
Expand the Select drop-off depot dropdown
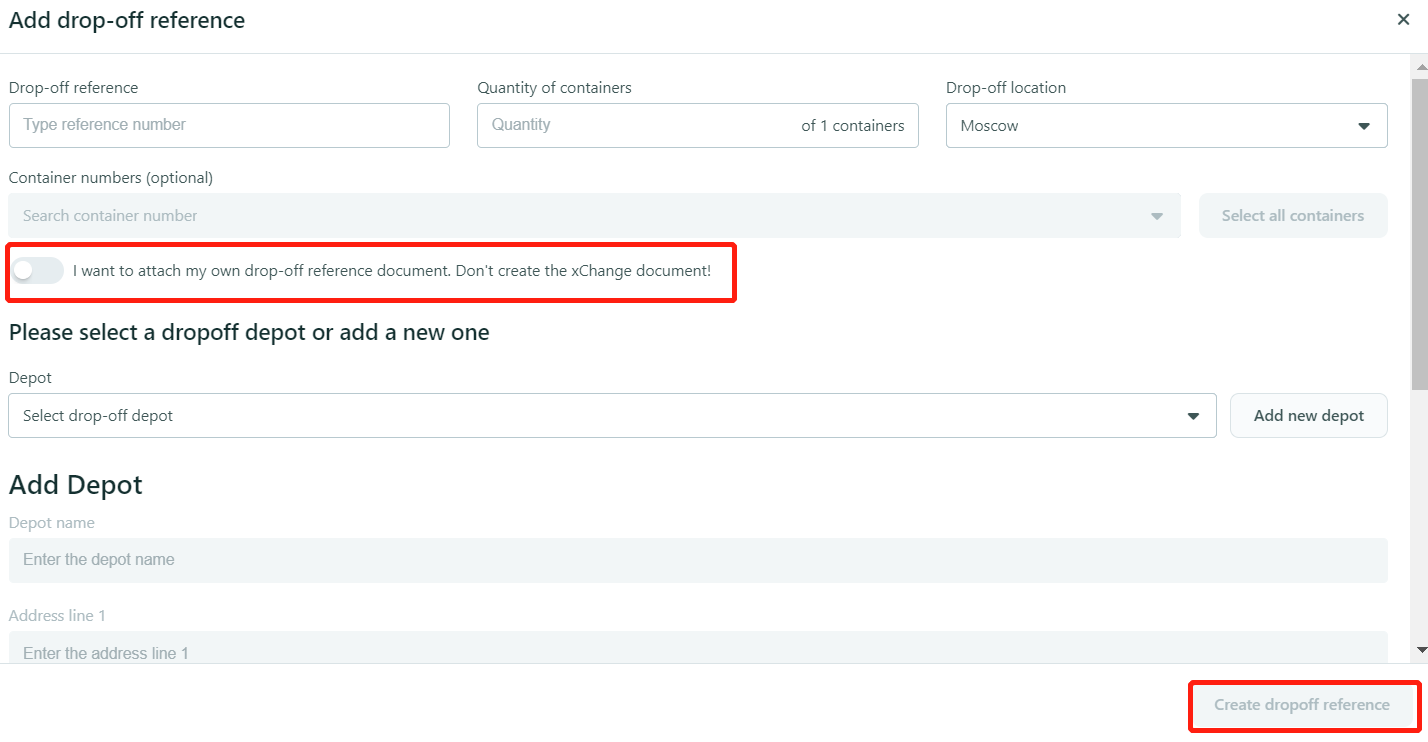(x=1192, y=416)
